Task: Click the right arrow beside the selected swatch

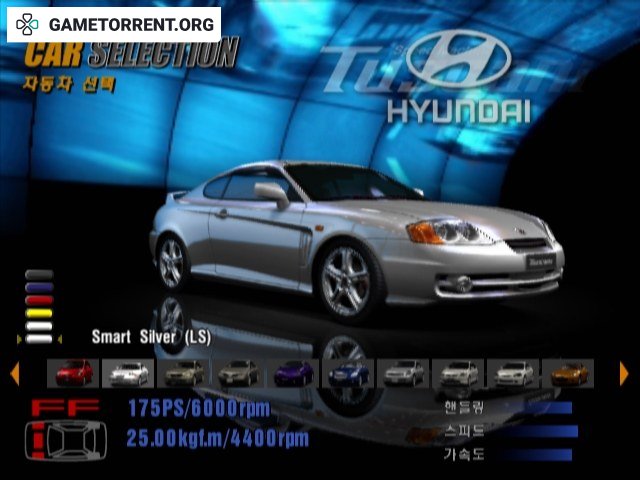Action: coord(60,339)
